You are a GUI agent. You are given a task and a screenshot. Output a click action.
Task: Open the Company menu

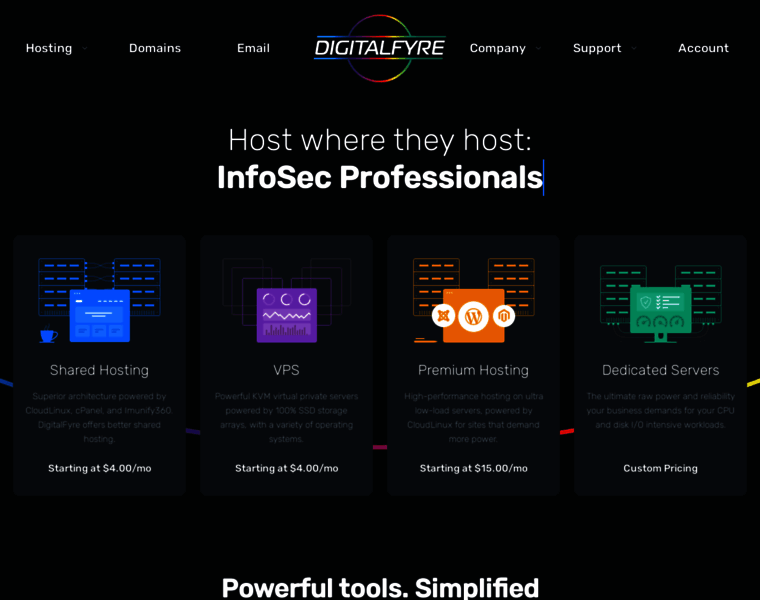coord(497,48)
